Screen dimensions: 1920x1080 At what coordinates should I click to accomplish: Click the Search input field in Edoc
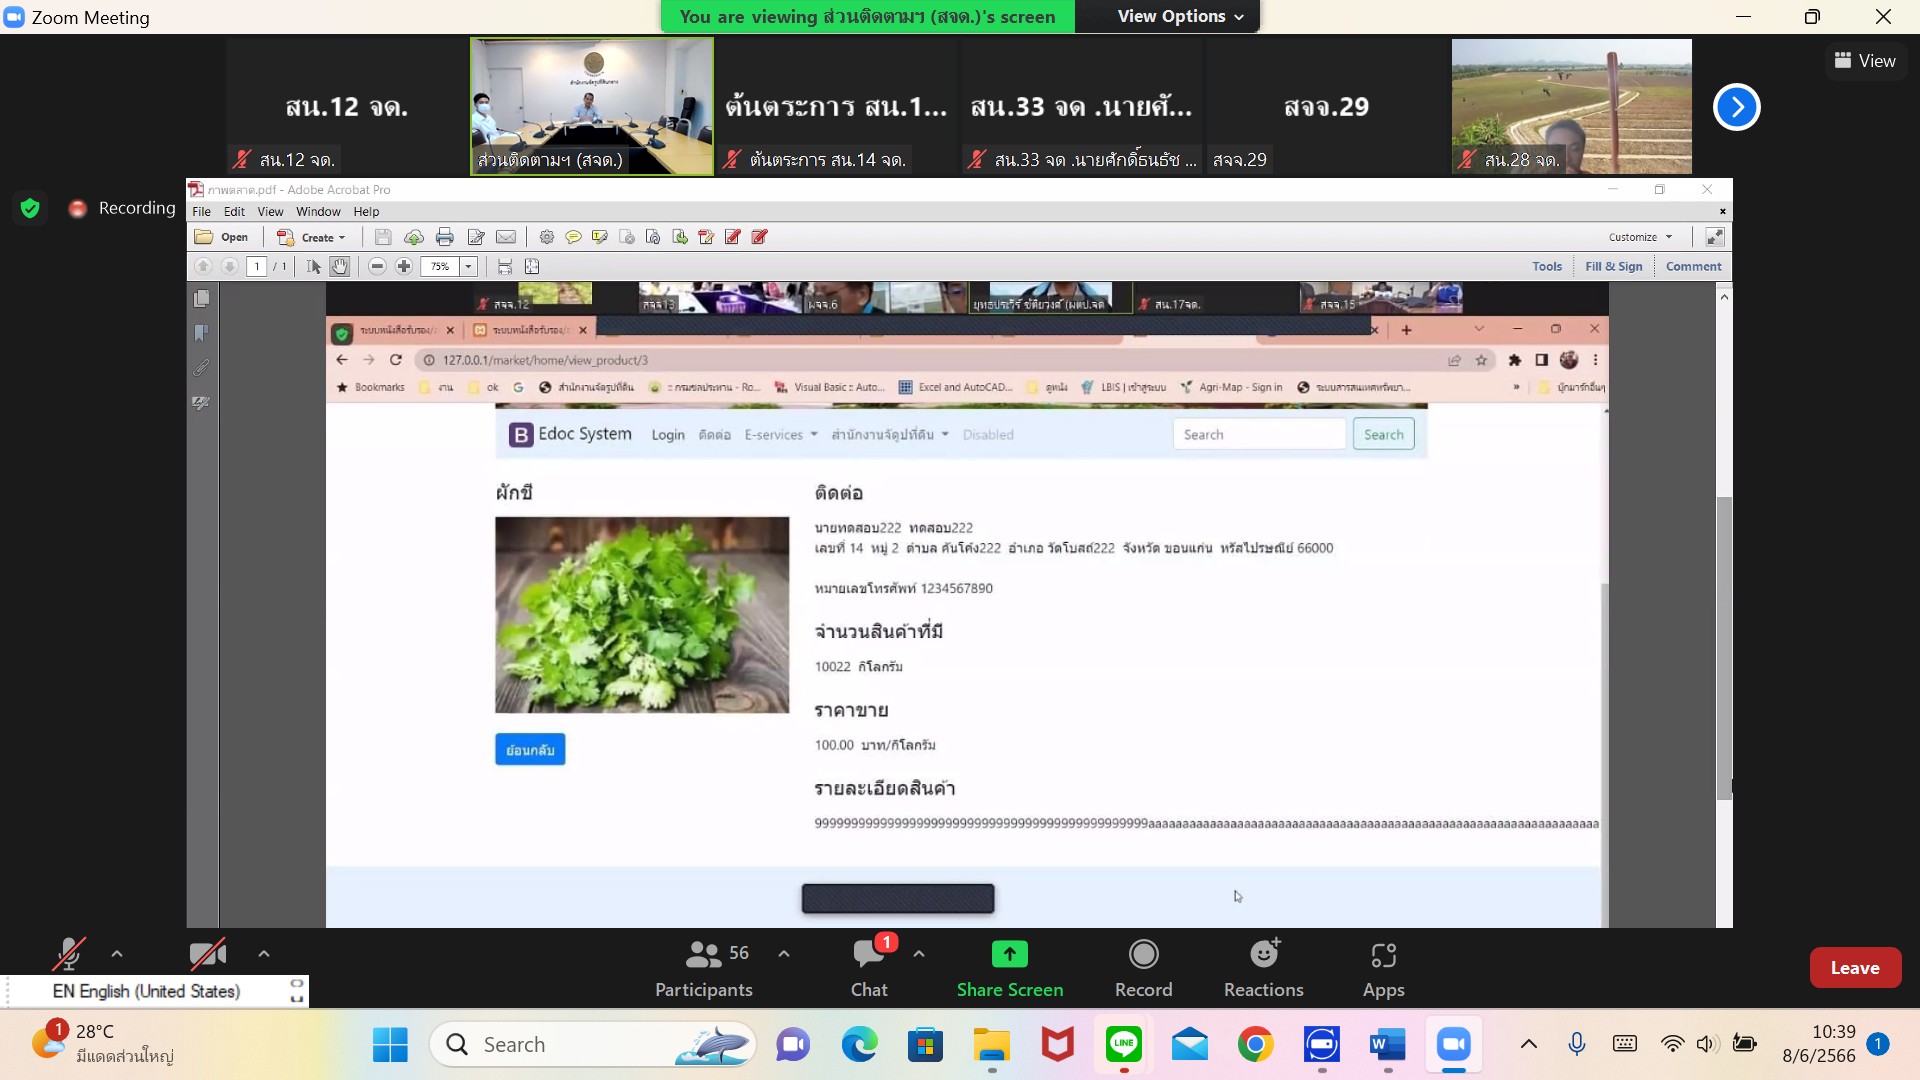pyautogui.click(x=1259, y=434)
